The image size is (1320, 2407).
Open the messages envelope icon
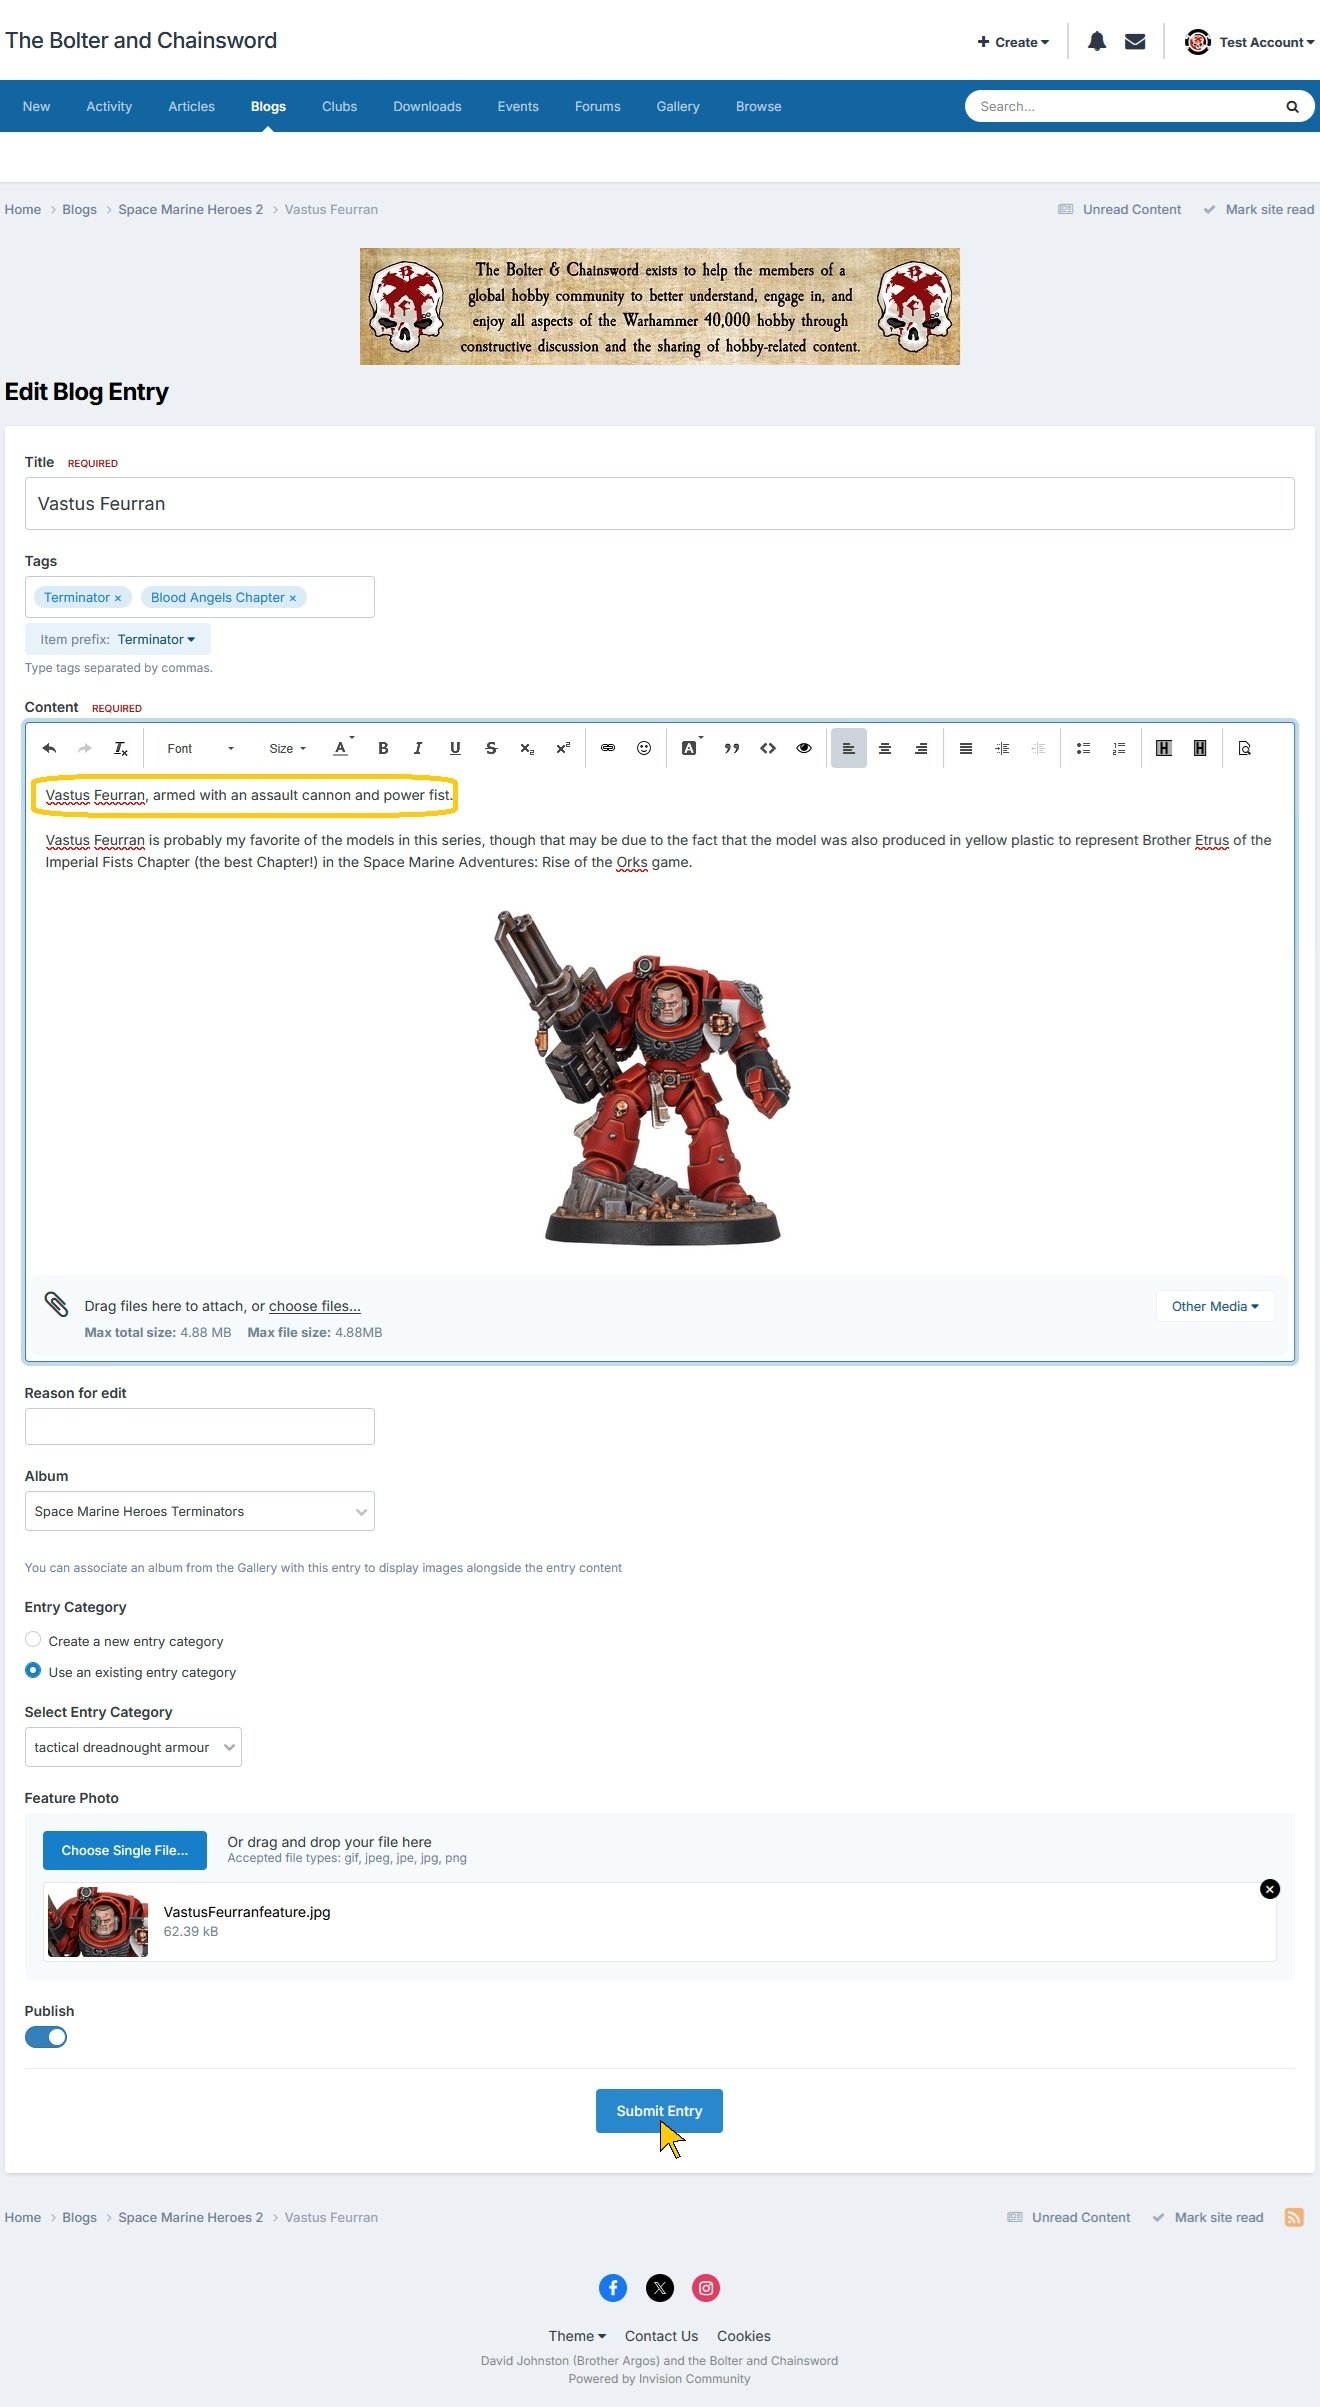point(1135,42)
